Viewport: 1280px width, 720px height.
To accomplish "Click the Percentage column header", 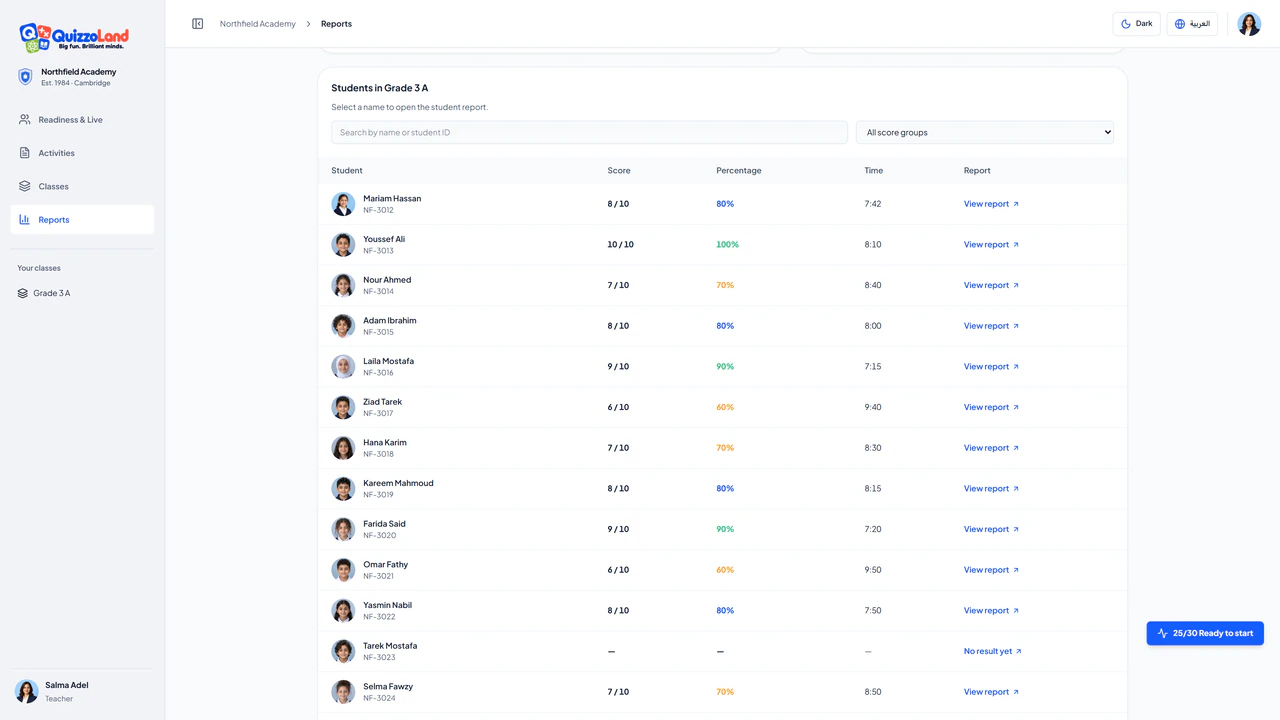I will click(x=739, y=171).
